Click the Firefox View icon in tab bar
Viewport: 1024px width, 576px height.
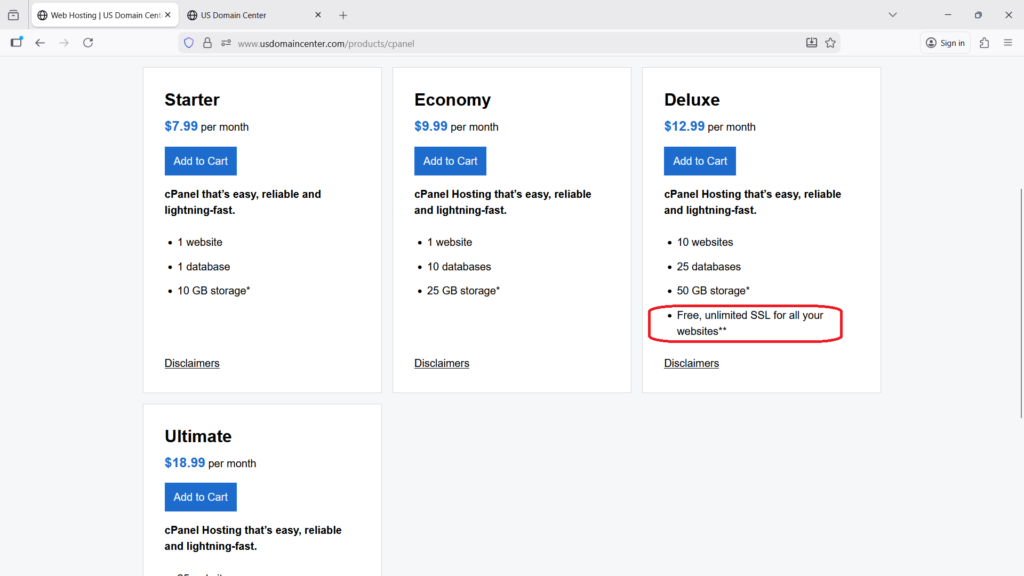(x=13, y=15)
